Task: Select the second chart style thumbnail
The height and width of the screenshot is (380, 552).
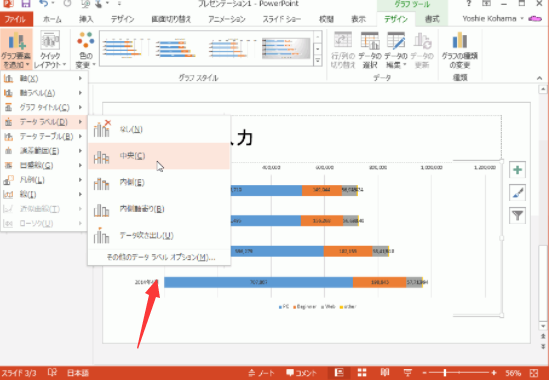Action: (x=176, y=48)
